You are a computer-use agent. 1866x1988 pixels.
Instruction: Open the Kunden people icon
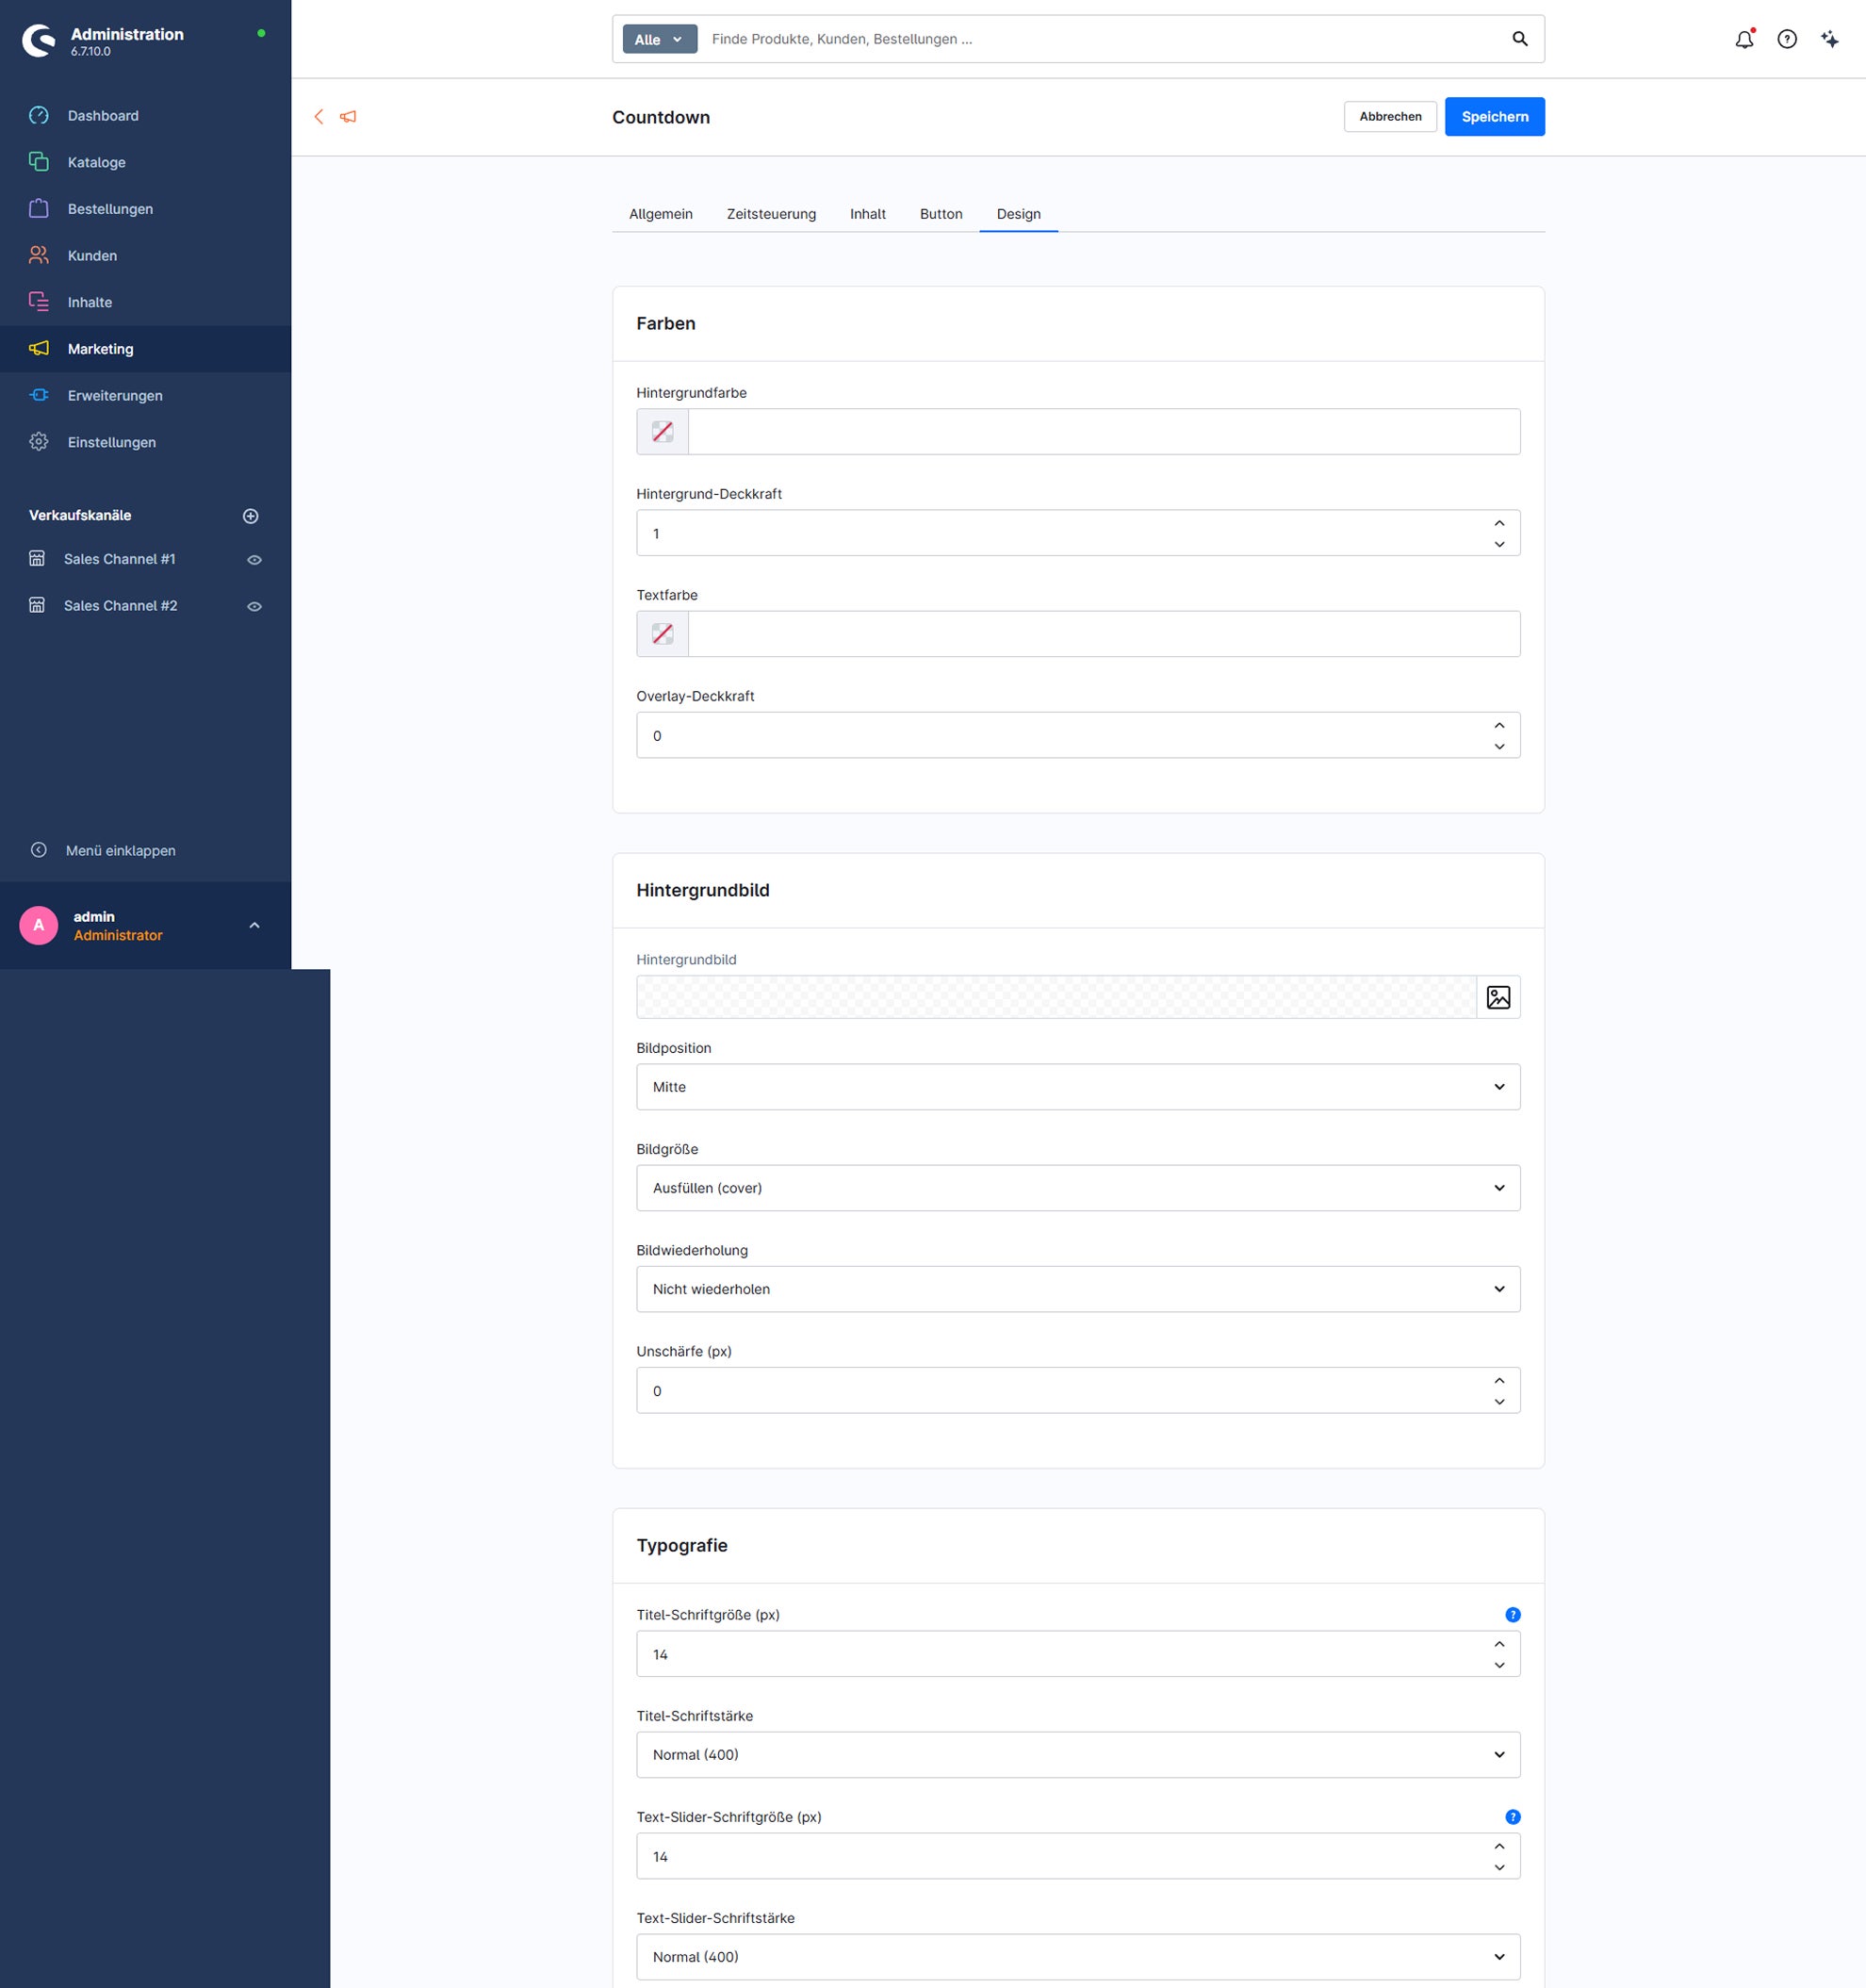point(38,255)
